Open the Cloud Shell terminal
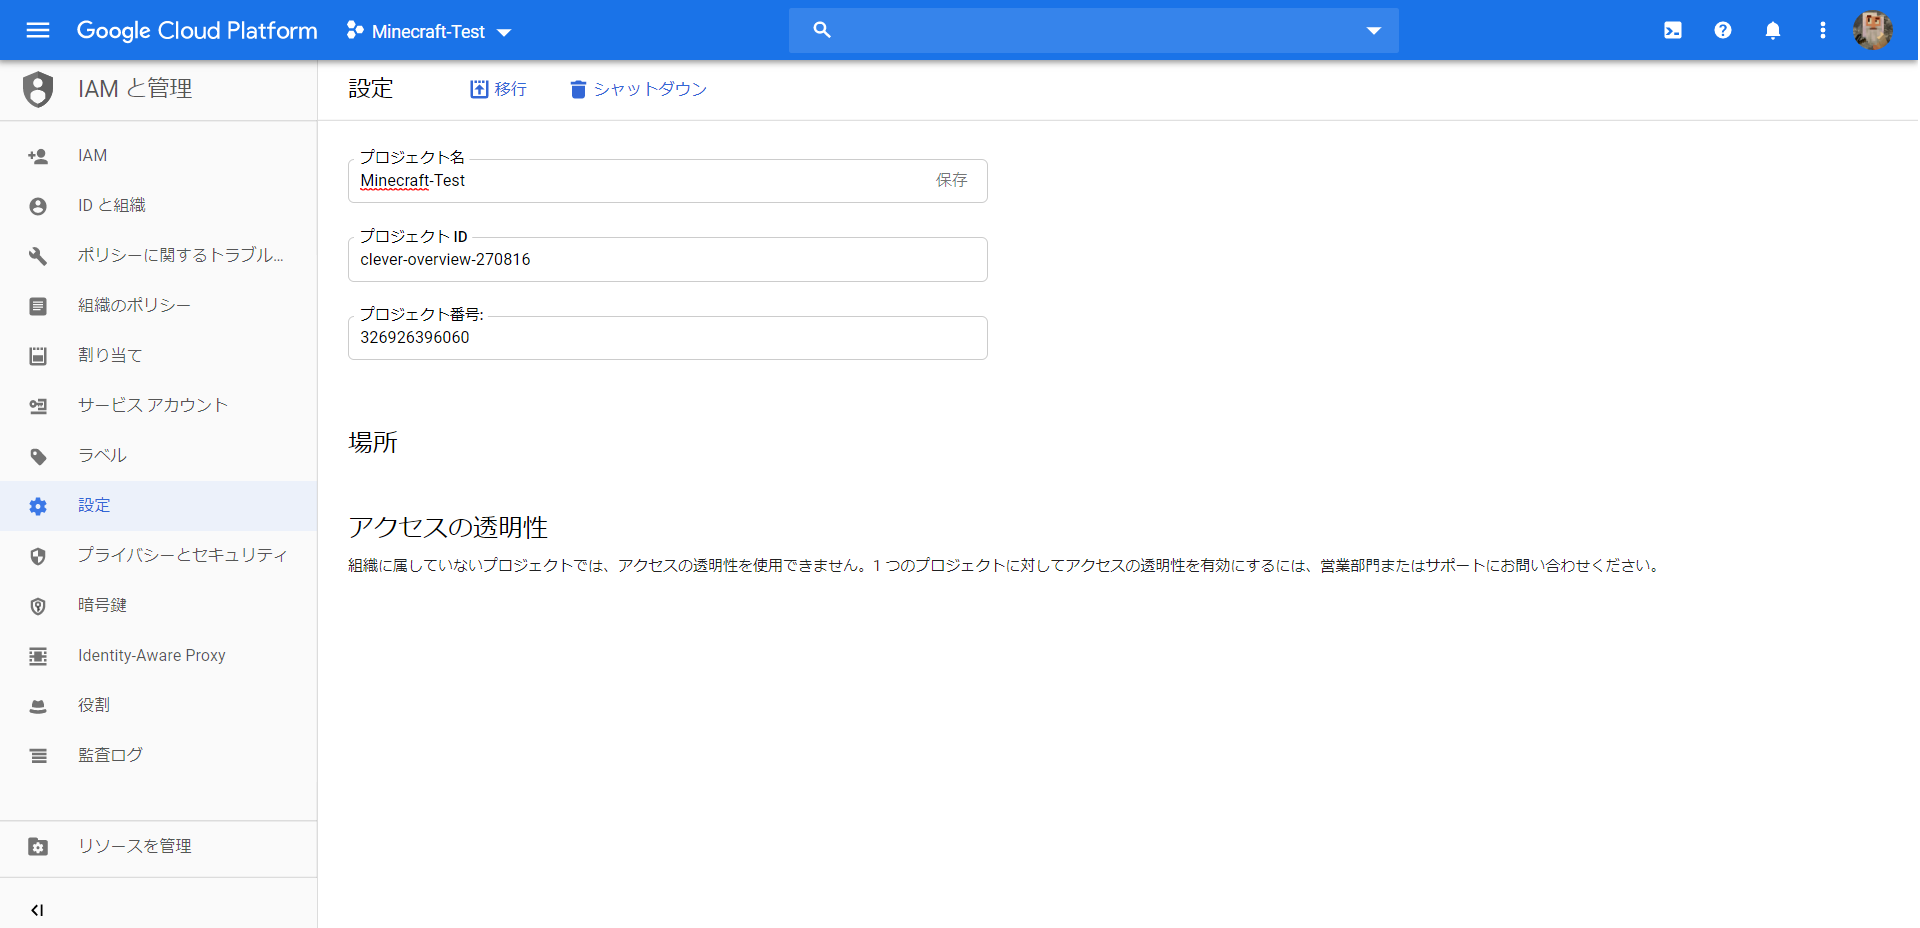This screenshot has width=1920, height=928. [1673, 30]
